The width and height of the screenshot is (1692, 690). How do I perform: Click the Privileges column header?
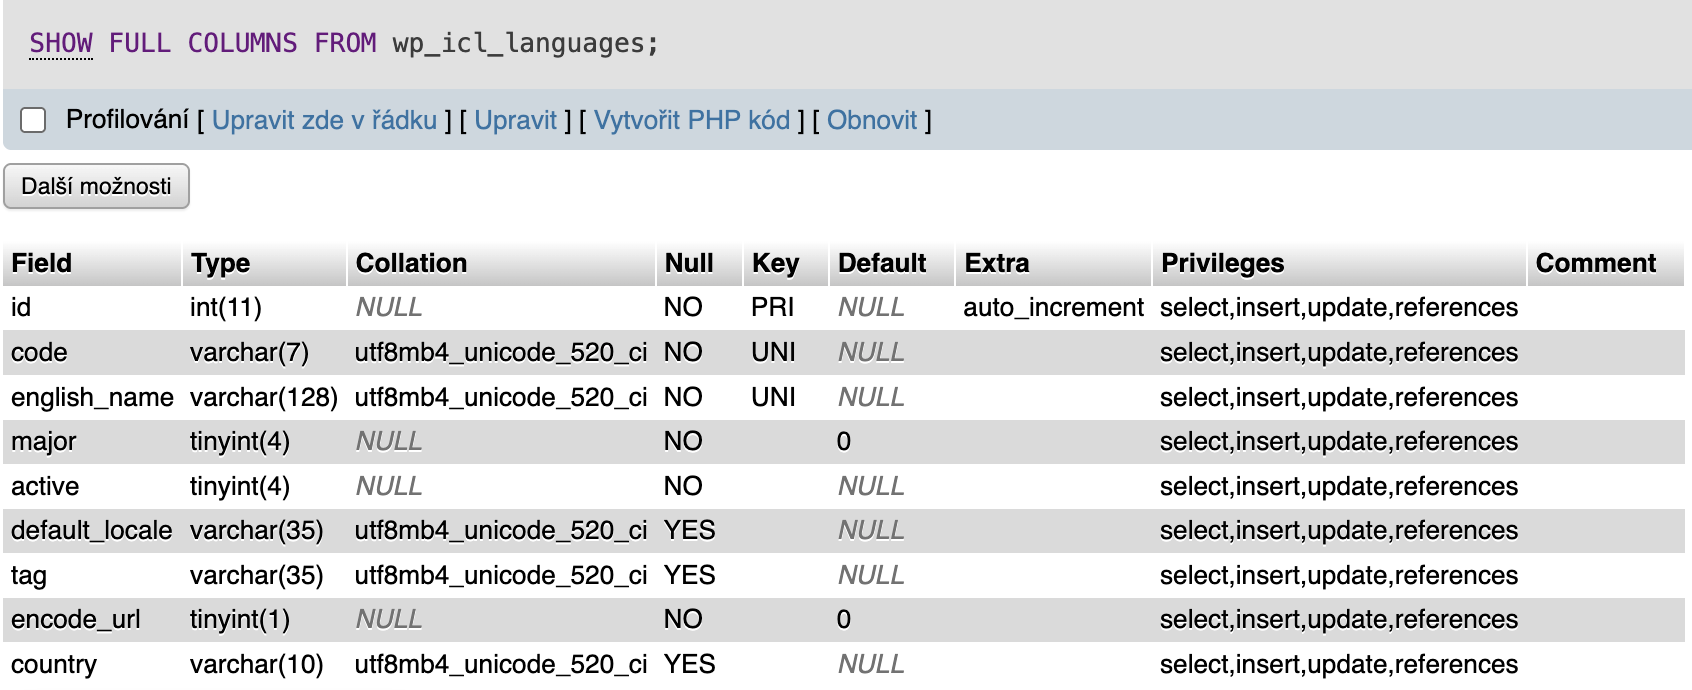point(1222,263)
